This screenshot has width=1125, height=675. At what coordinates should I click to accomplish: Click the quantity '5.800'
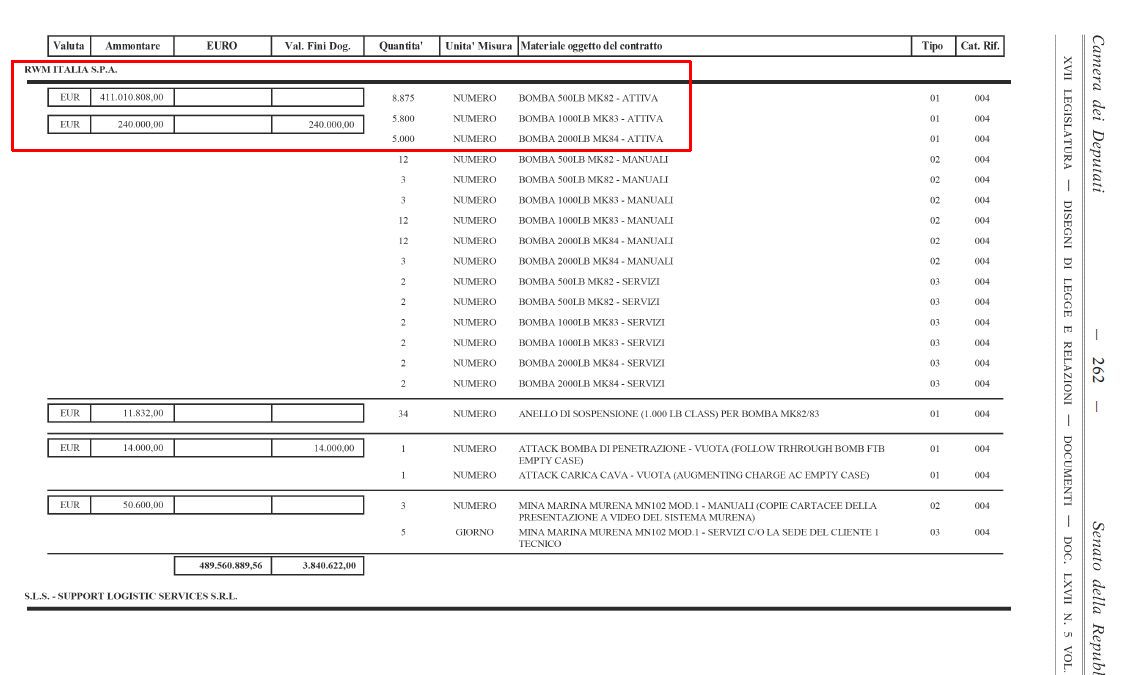[x=403, y=118]
